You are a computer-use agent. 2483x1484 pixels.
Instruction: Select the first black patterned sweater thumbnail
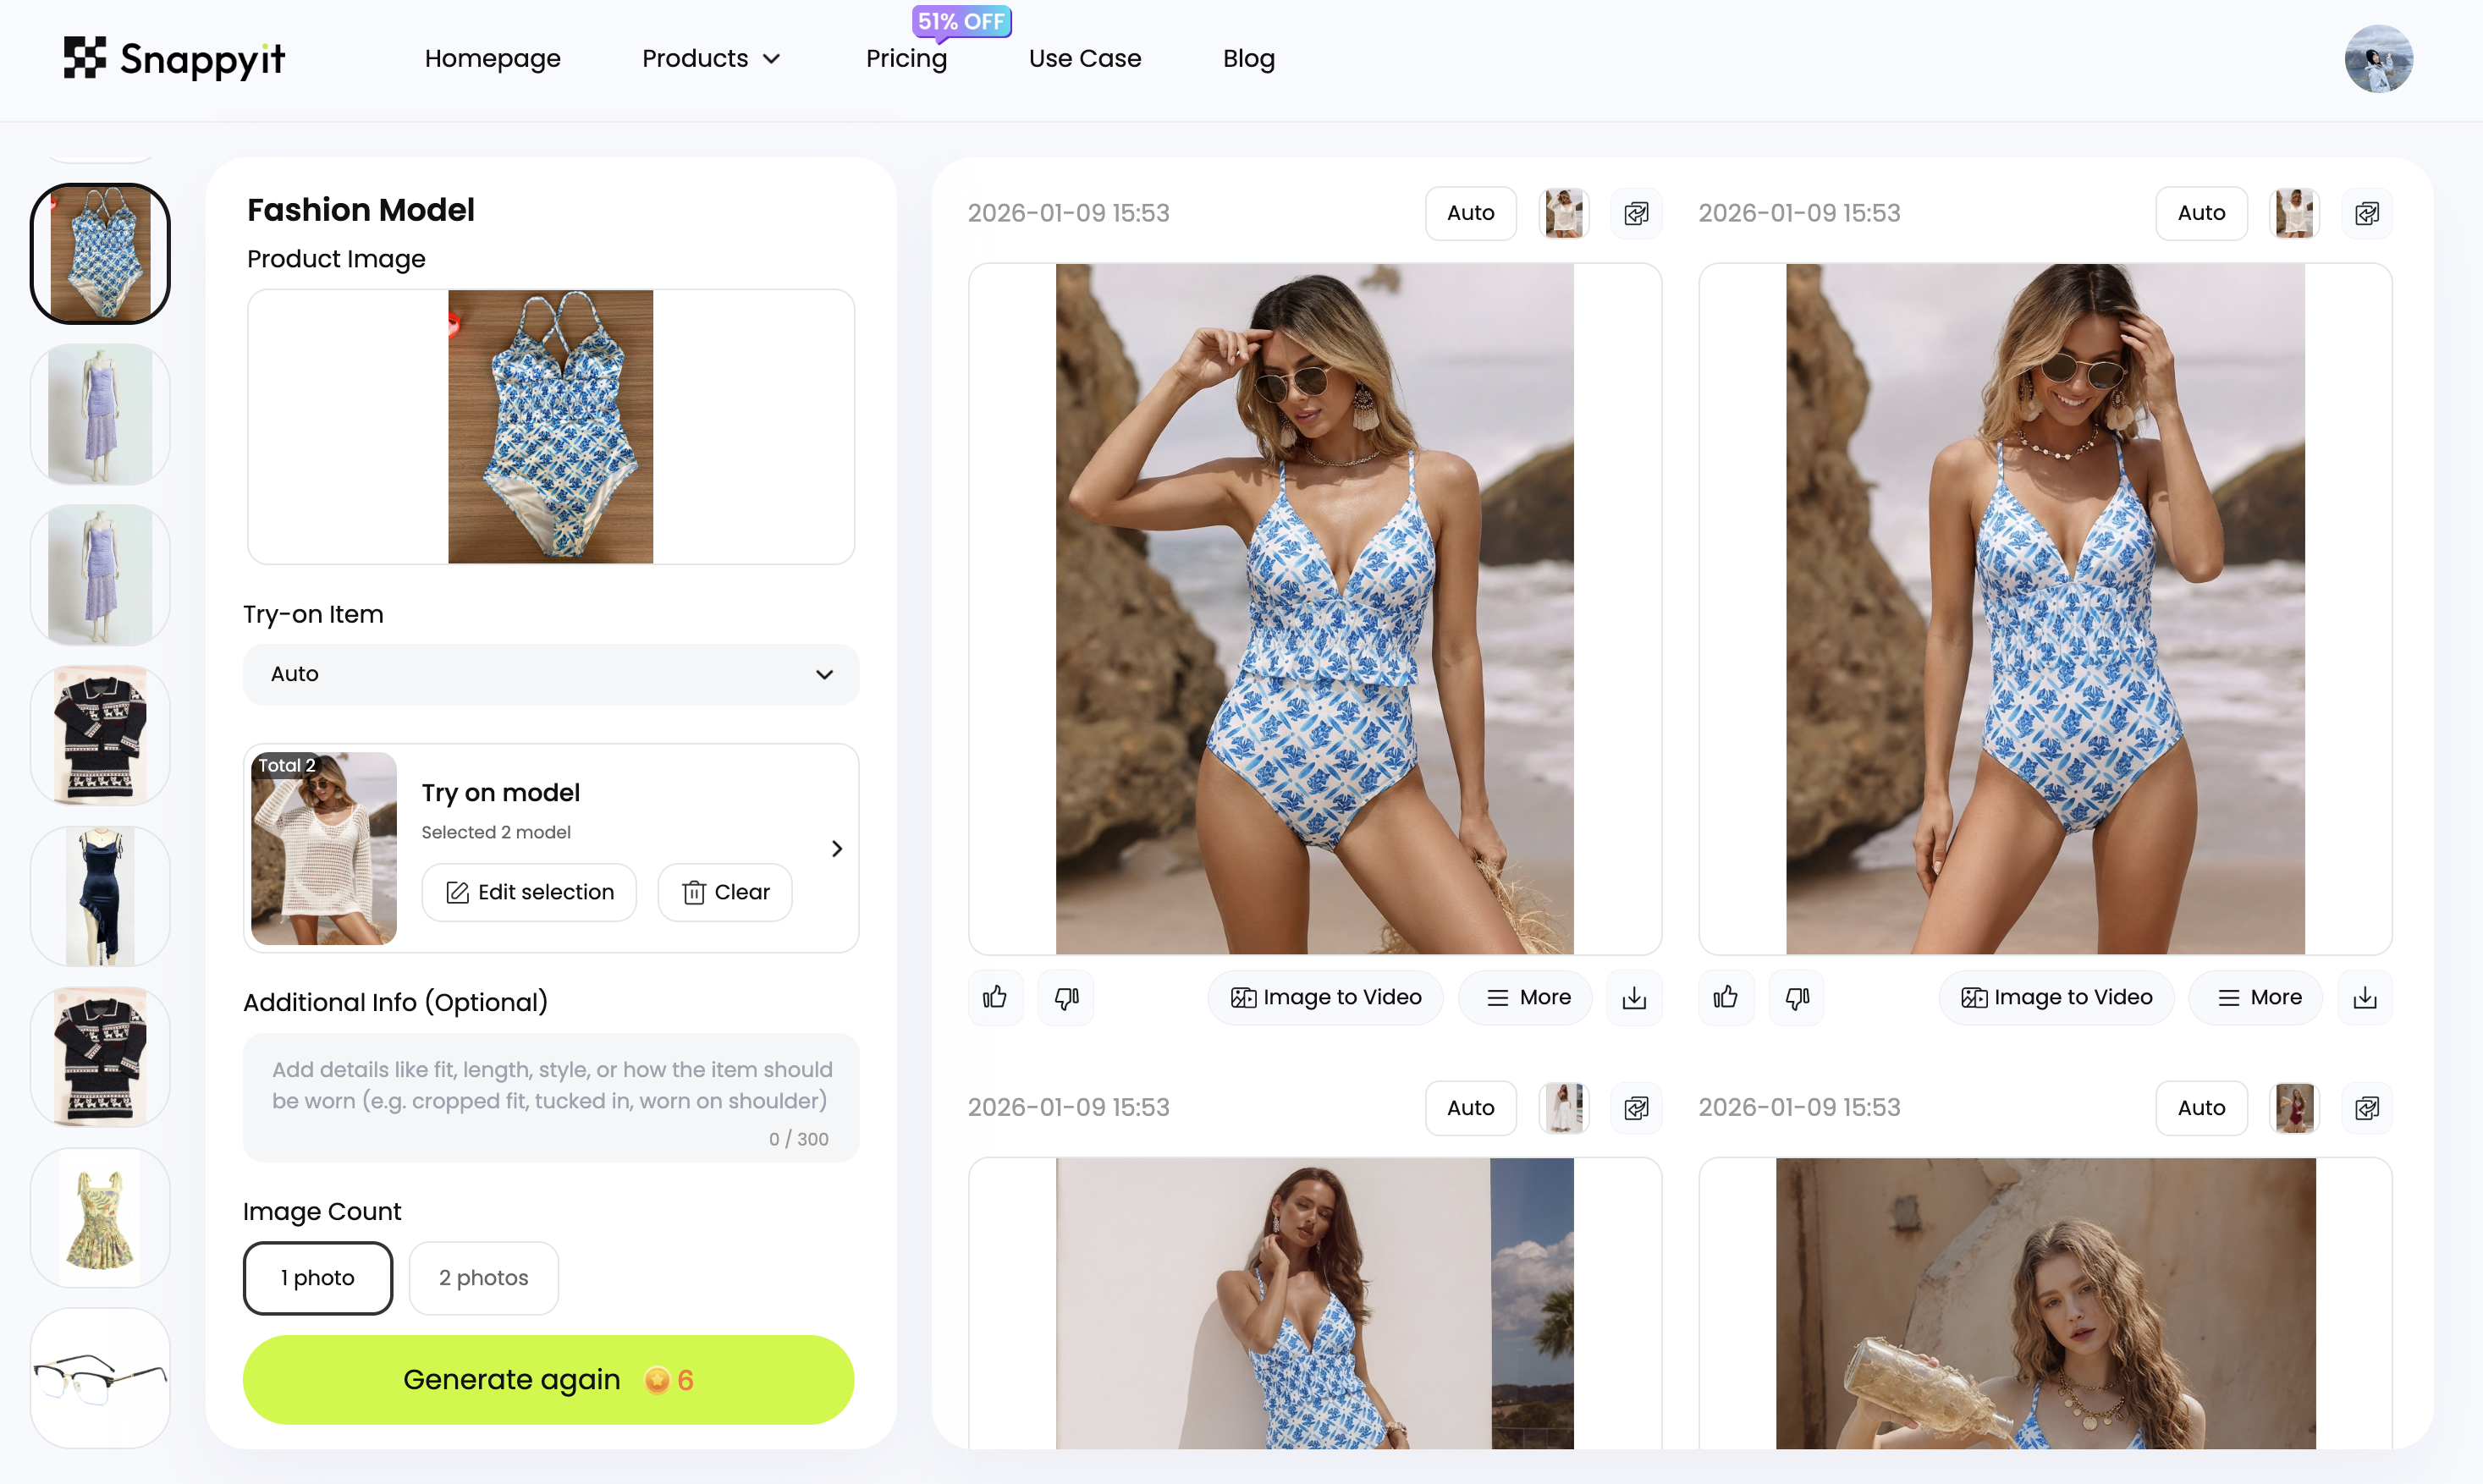100,736
